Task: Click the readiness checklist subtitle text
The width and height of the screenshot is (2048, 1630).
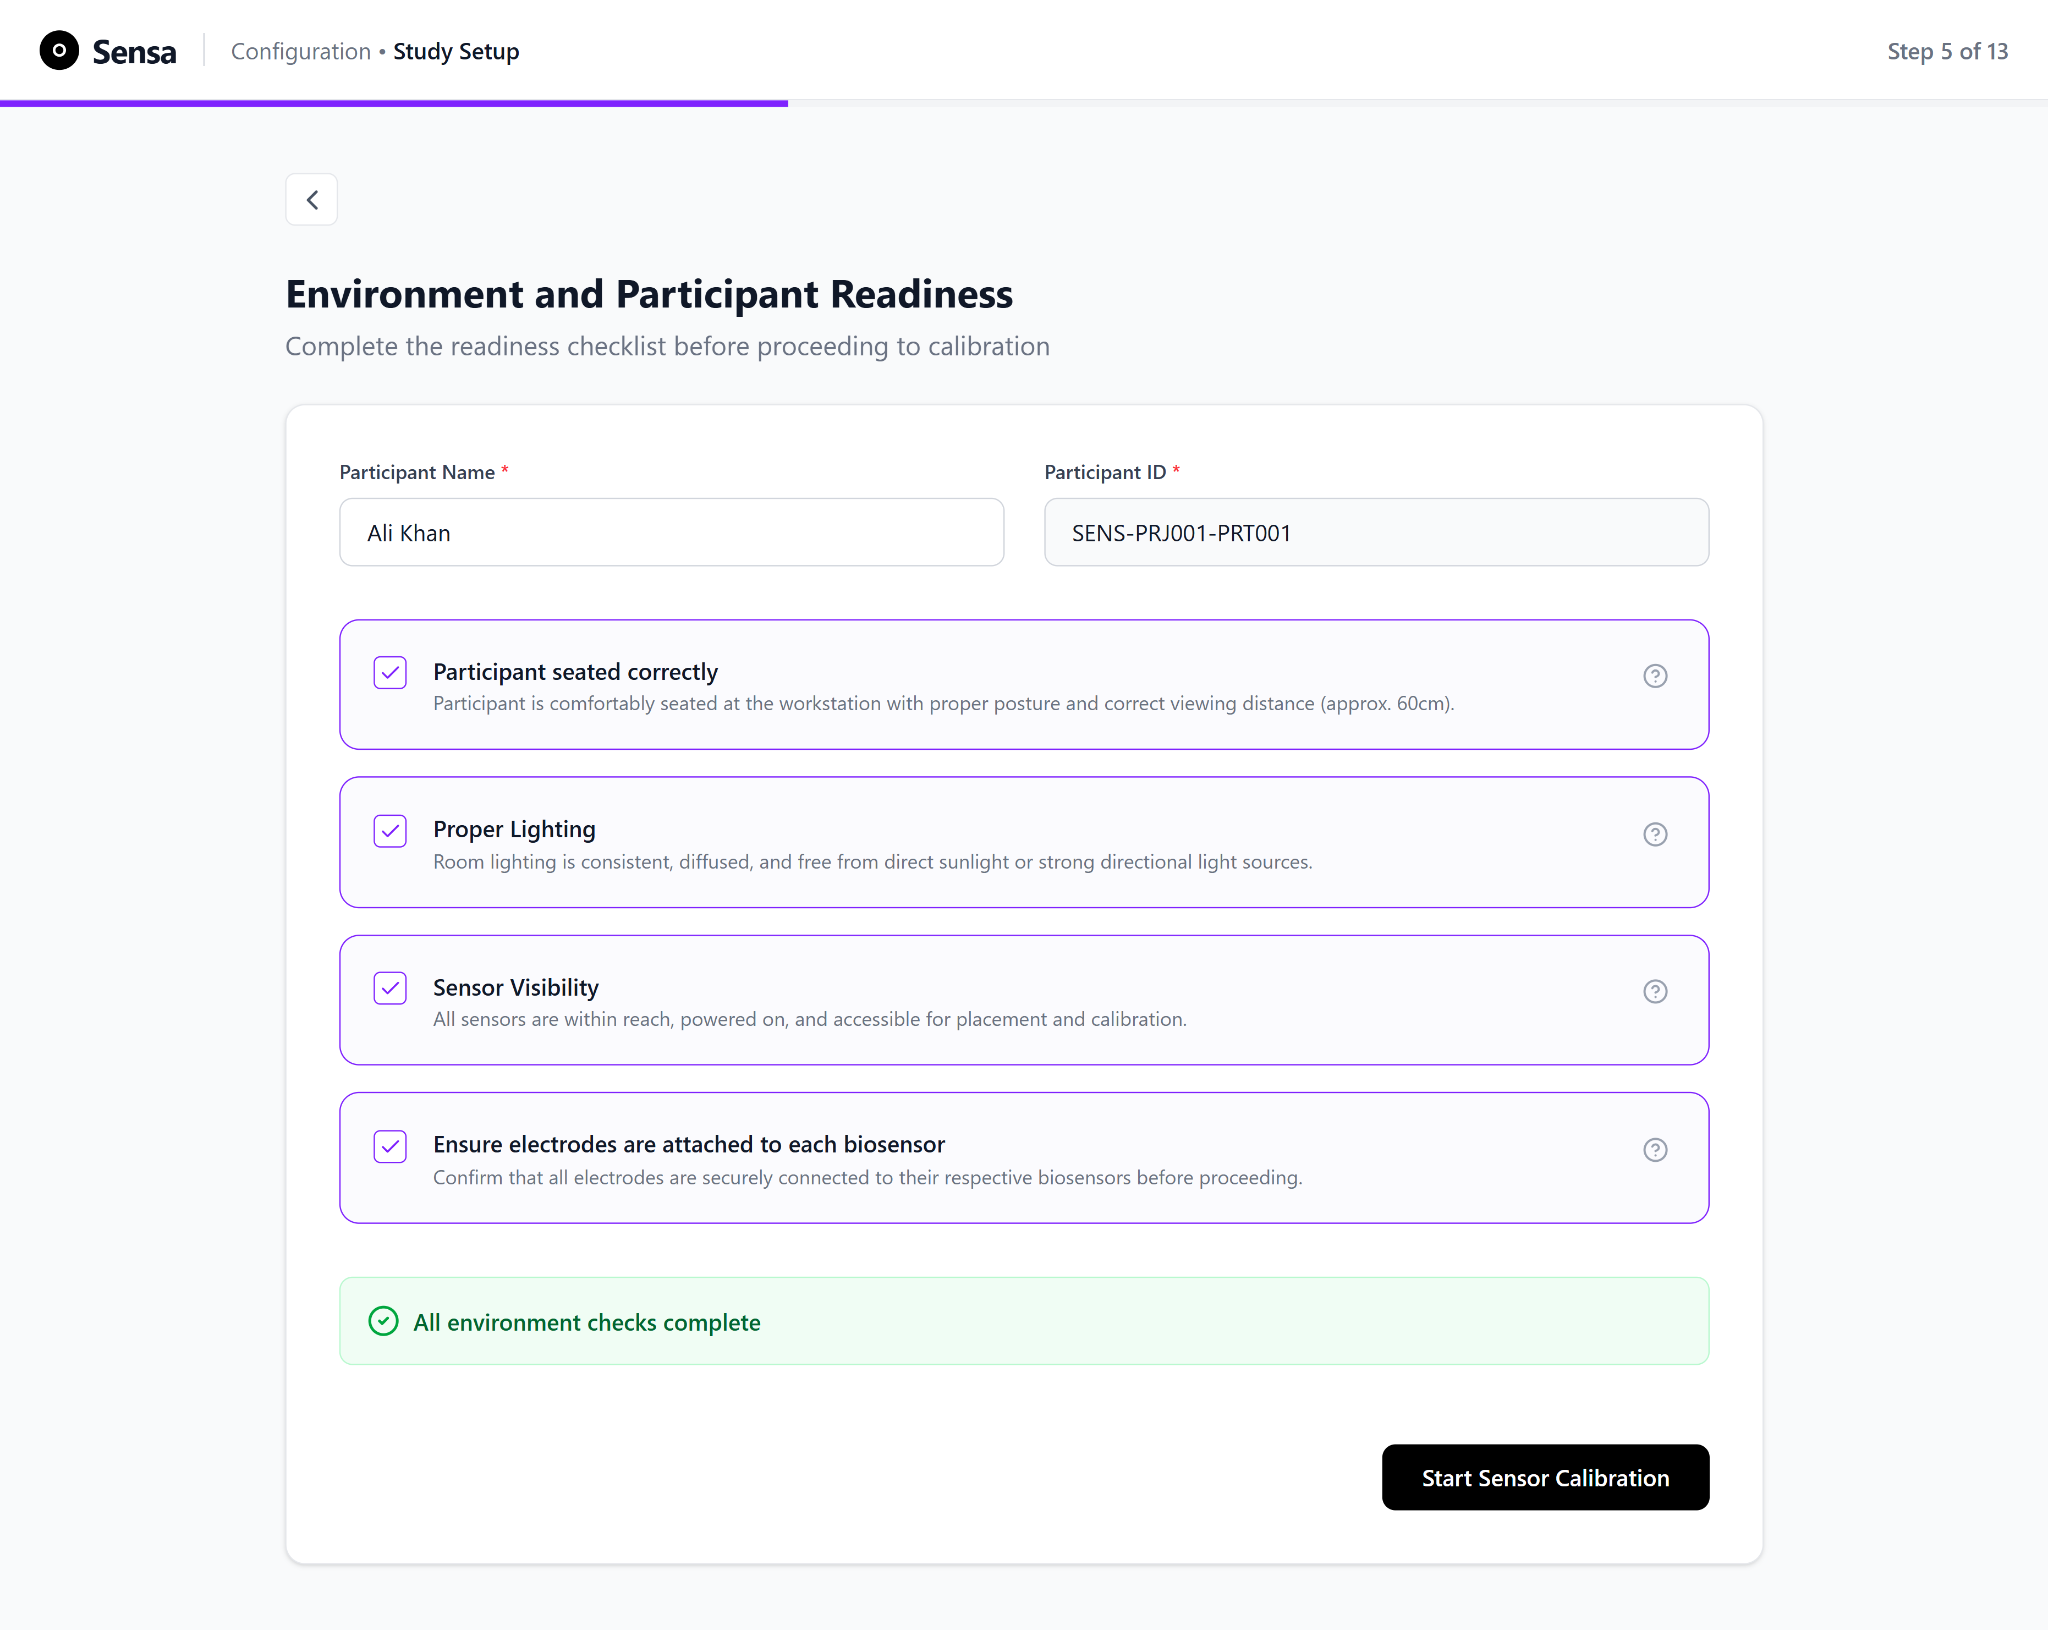Action: tap(667, 346)
